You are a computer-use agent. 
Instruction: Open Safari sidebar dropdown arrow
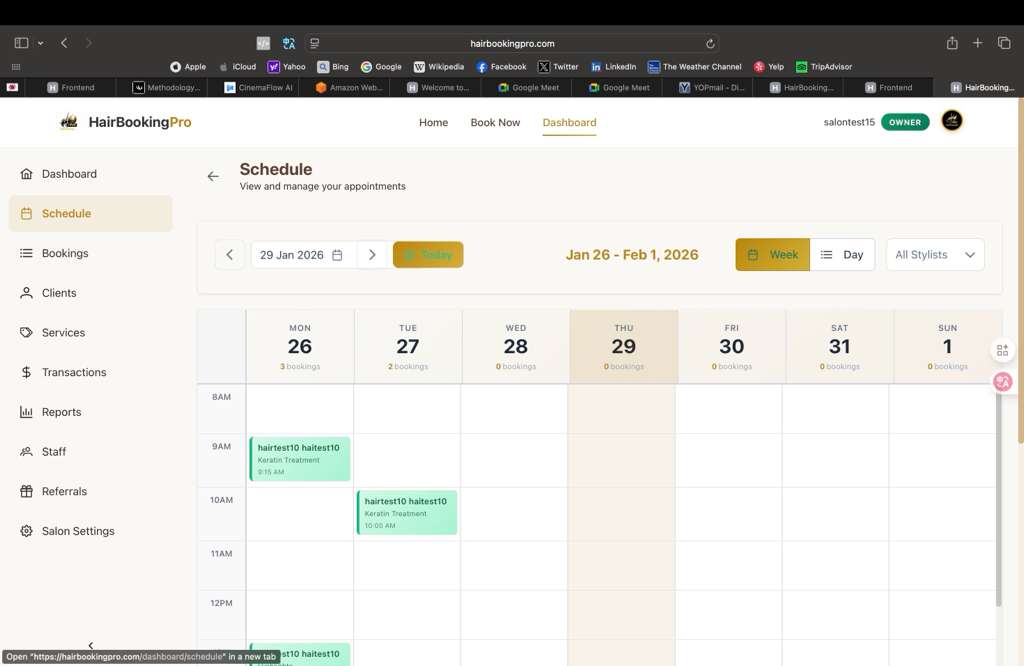(x=40, y=44)
